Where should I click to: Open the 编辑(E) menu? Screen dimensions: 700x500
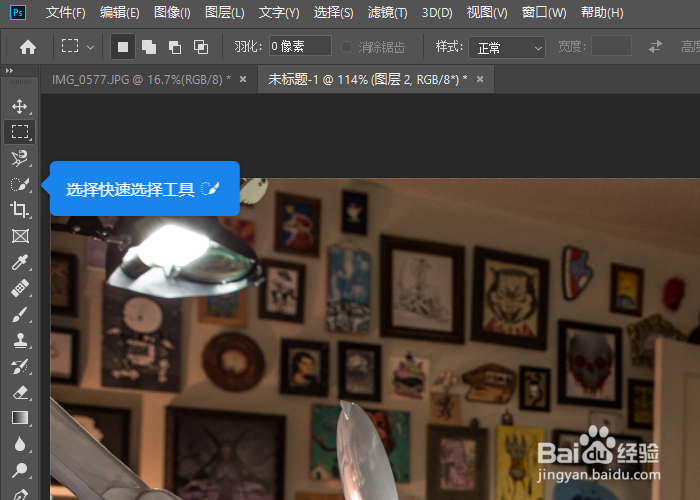[120, 12]
